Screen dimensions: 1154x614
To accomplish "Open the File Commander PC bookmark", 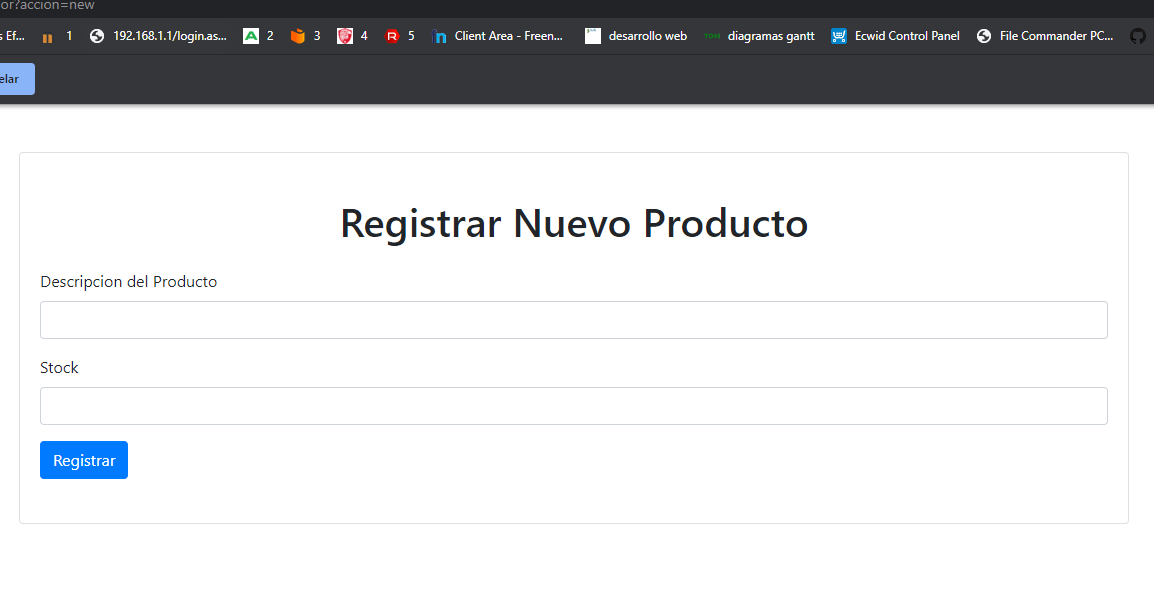I will coord(1053,35).
